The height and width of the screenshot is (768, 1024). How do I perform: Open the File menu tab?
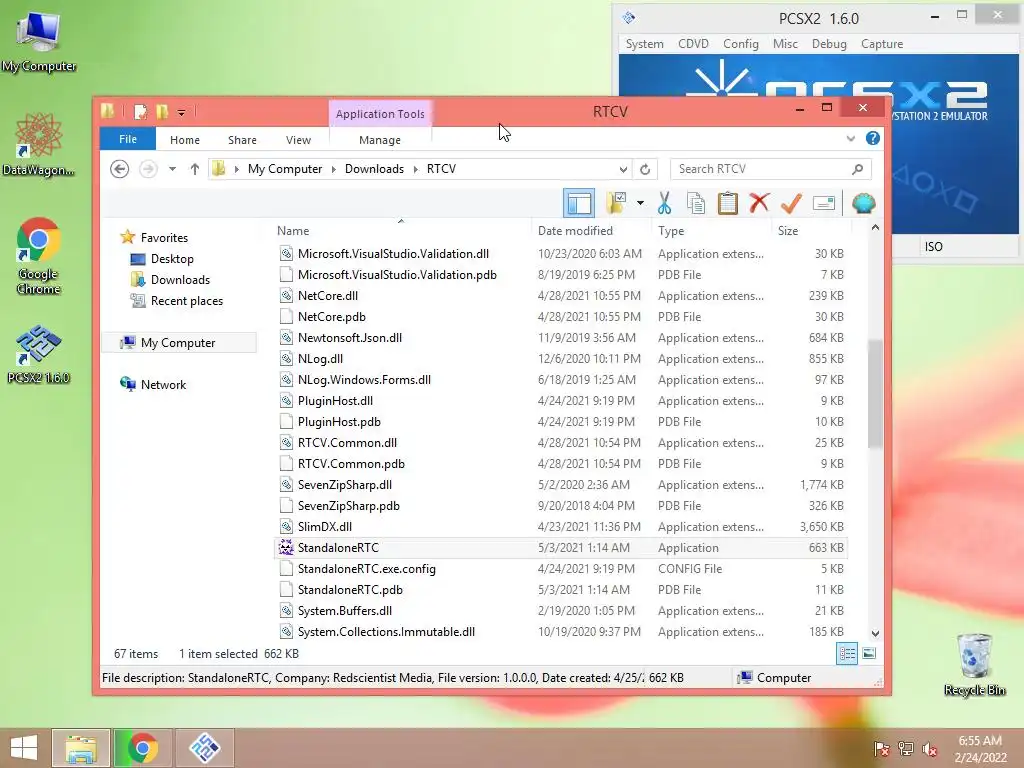point(128,139)
